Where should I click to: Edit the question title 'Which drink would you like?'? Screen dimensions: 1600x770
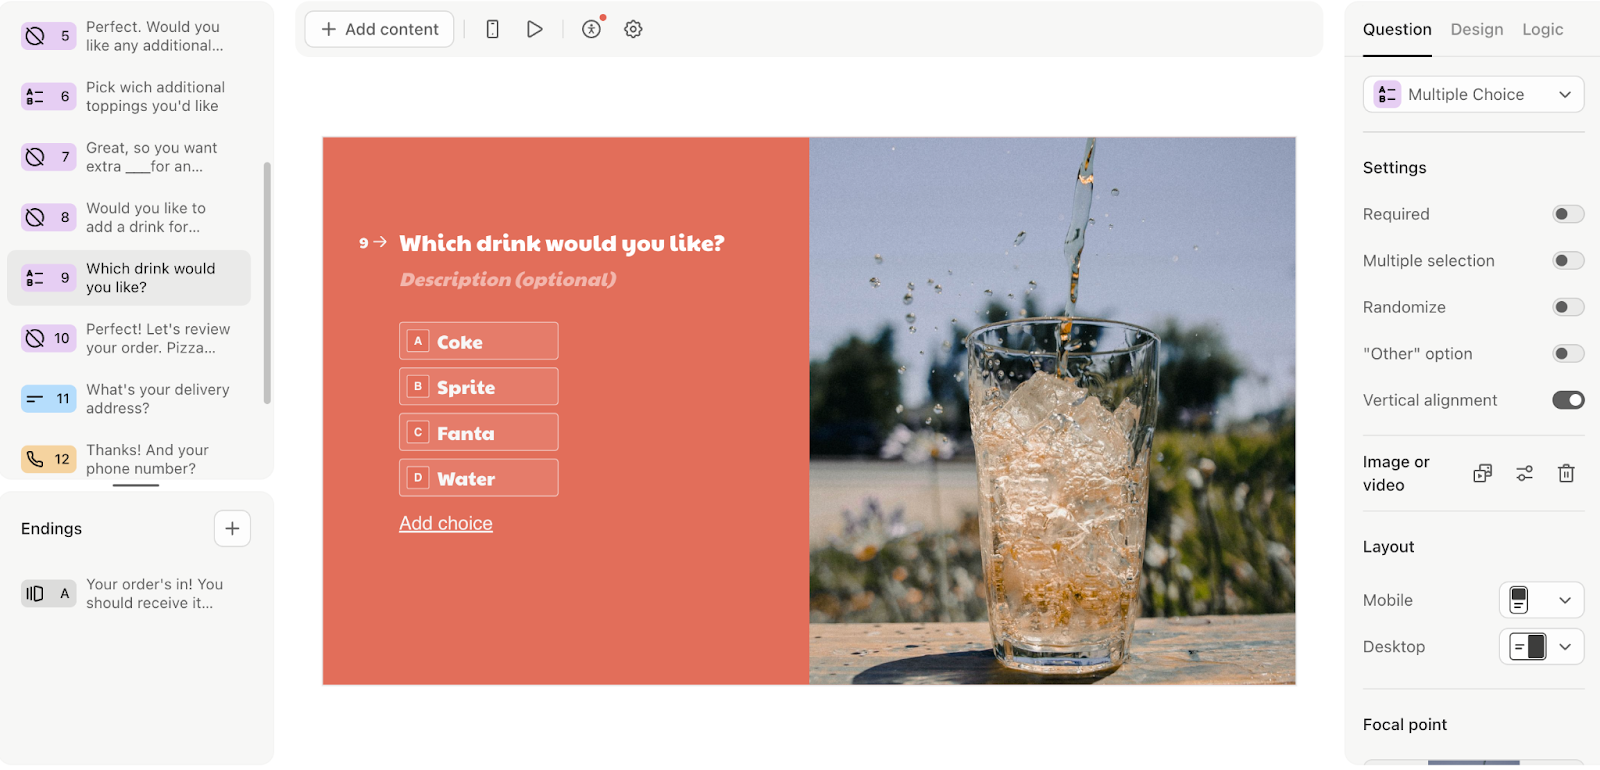click(562, 243)
